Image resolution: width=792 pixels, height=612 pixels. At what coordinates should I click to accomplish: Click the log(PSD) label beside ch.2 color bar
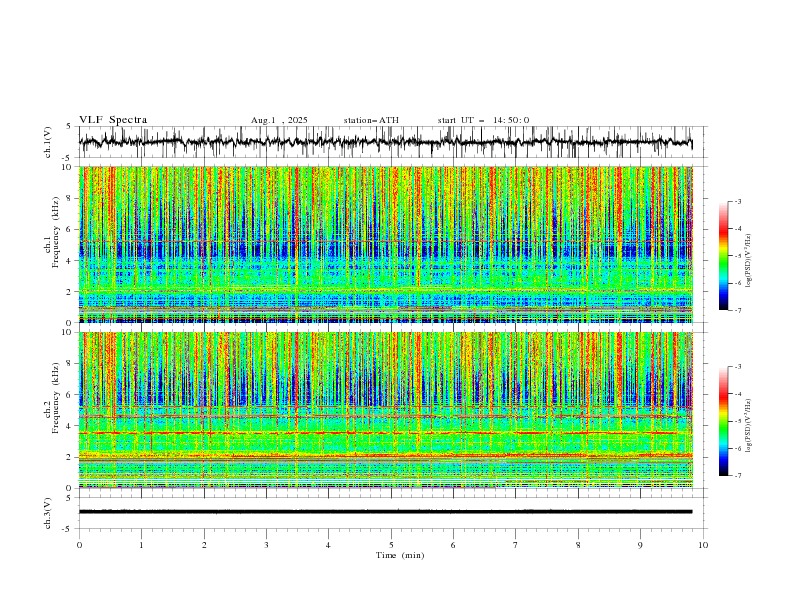coord(748,426)
